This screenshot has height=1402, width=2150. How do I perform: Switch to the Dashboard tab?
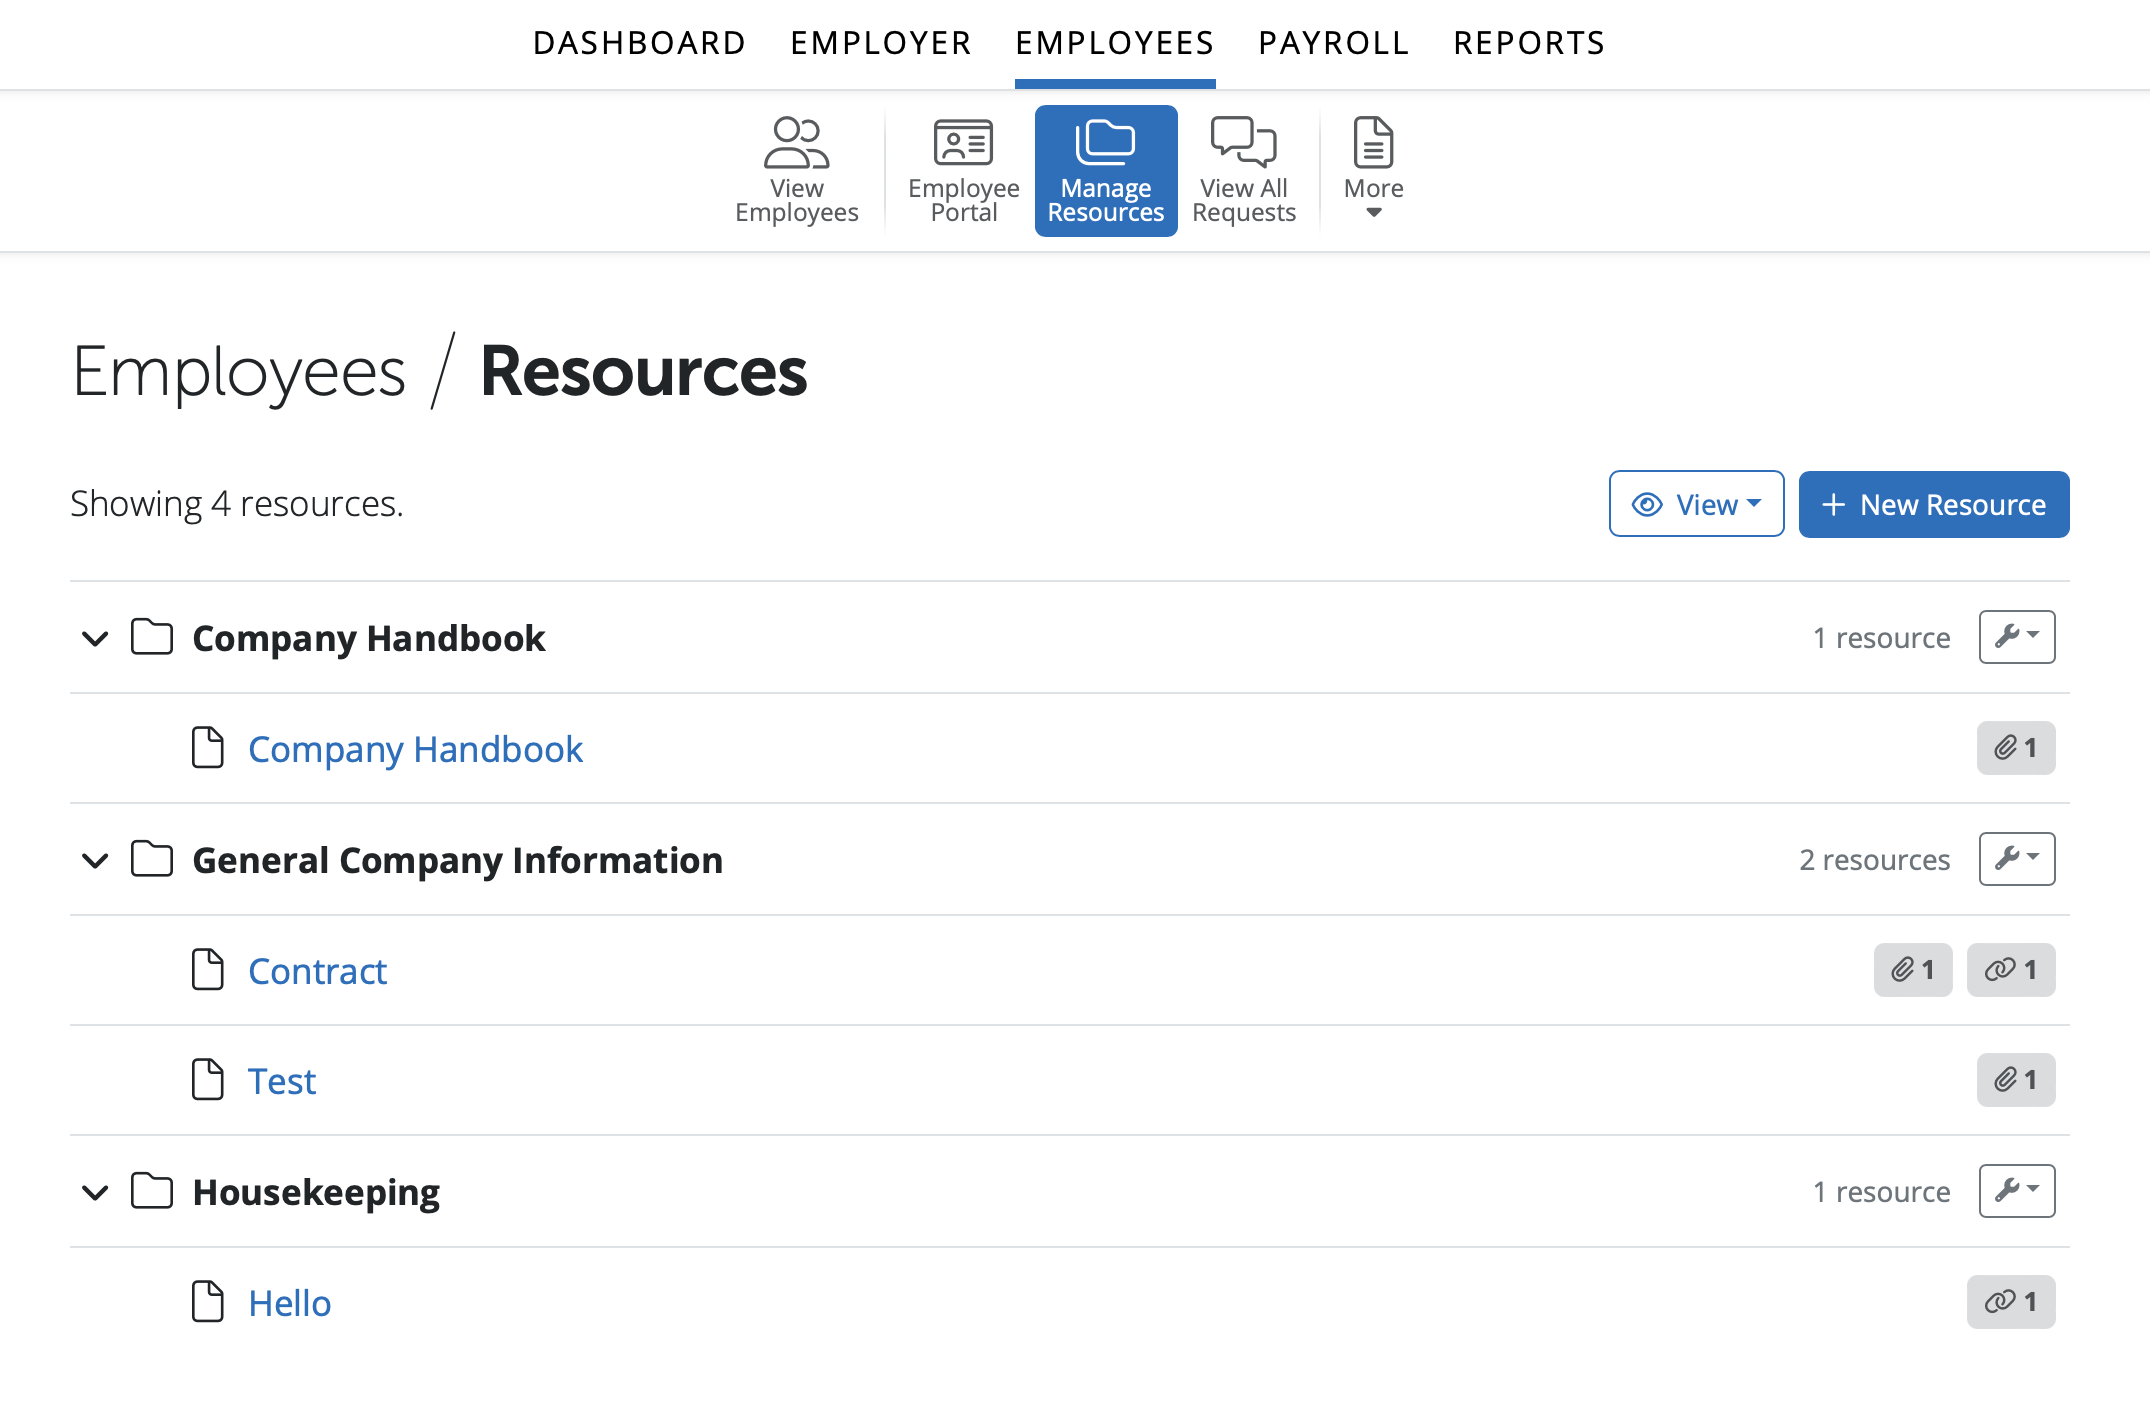pos(639,43)
